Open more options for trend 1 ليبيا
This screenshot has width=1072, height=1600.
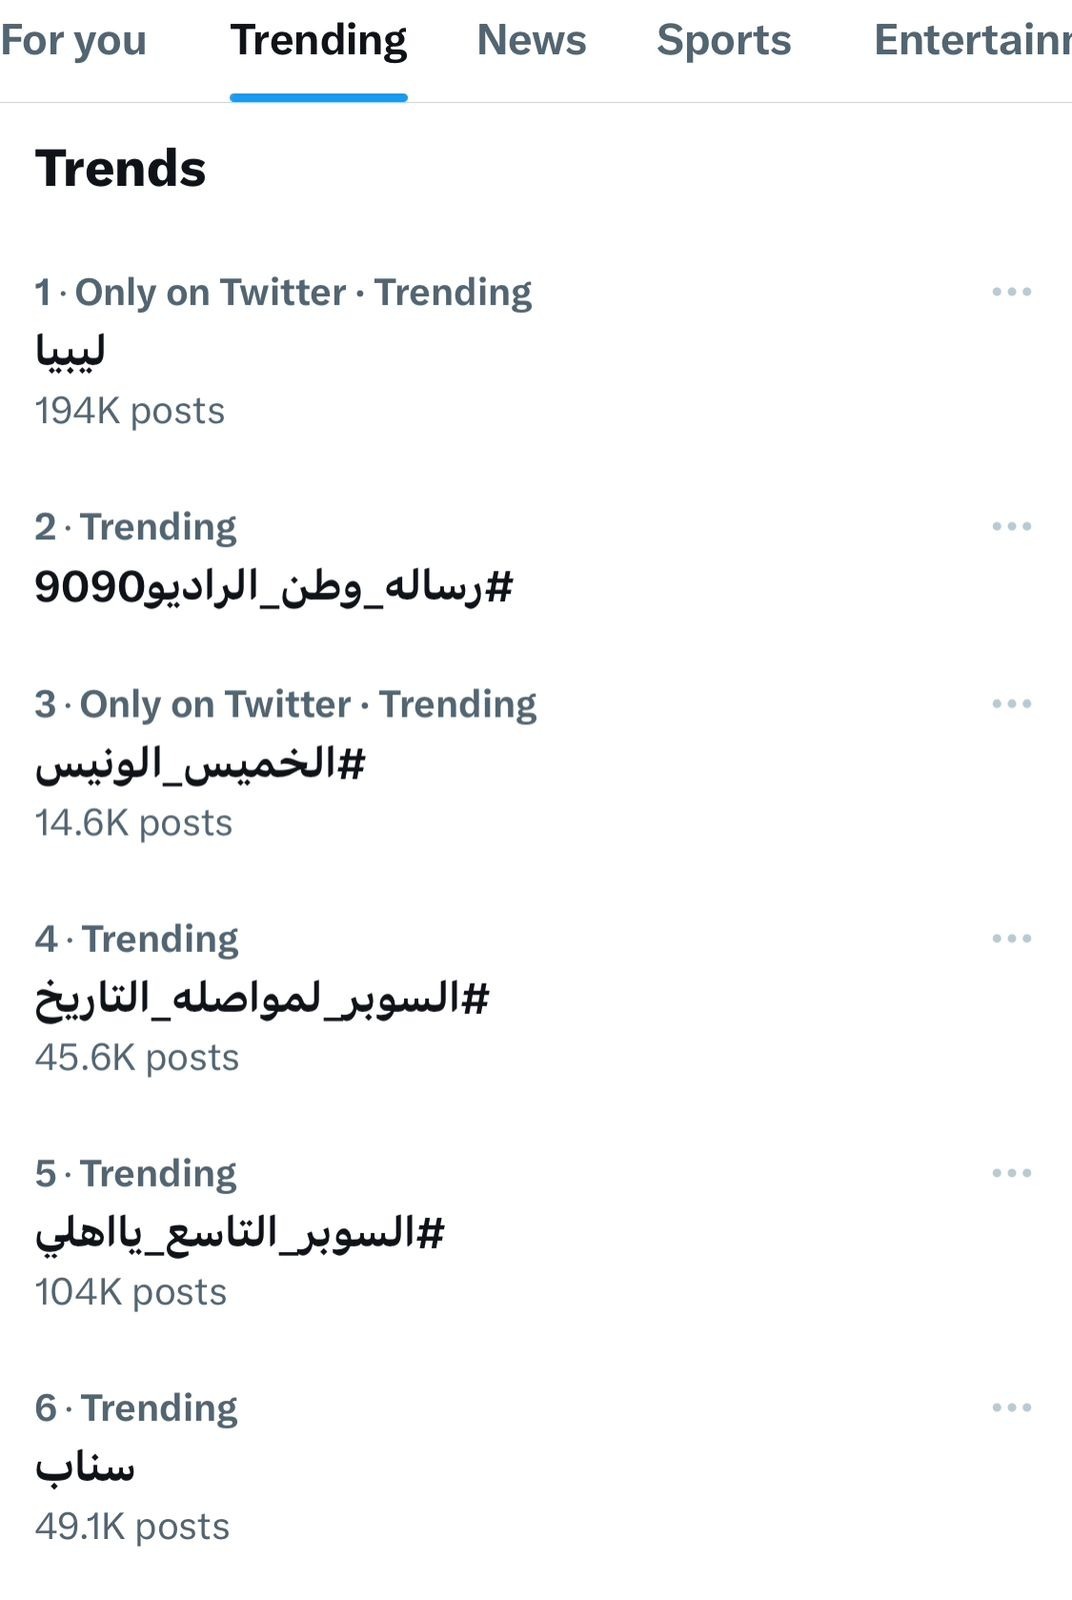1011,292
